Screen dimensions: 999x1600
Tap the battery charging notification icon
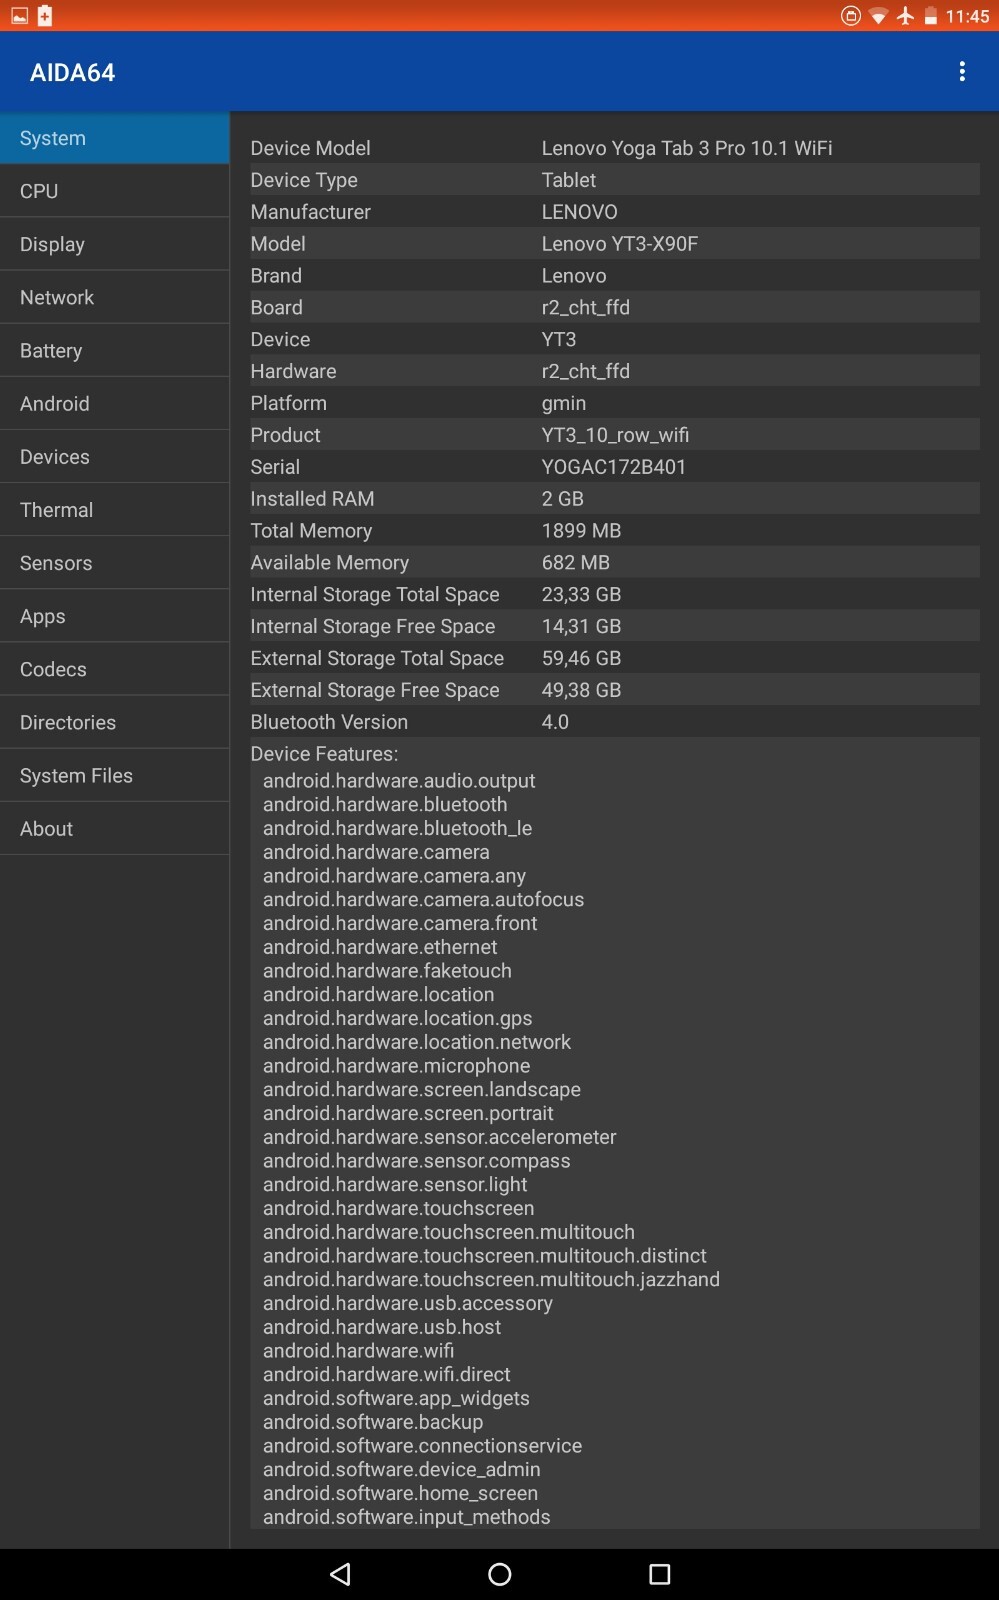click(x=45, y=15)
